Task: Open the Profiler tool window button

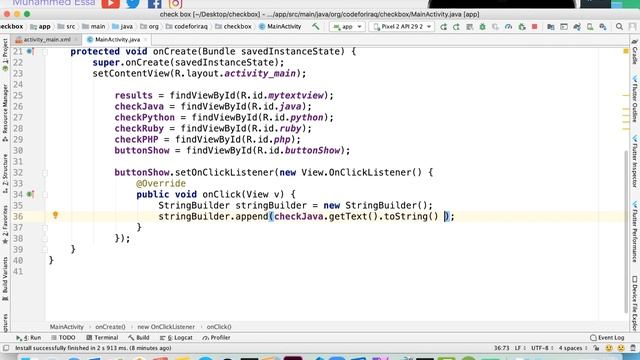Action: pyautogui.click(x=216, y=338)
